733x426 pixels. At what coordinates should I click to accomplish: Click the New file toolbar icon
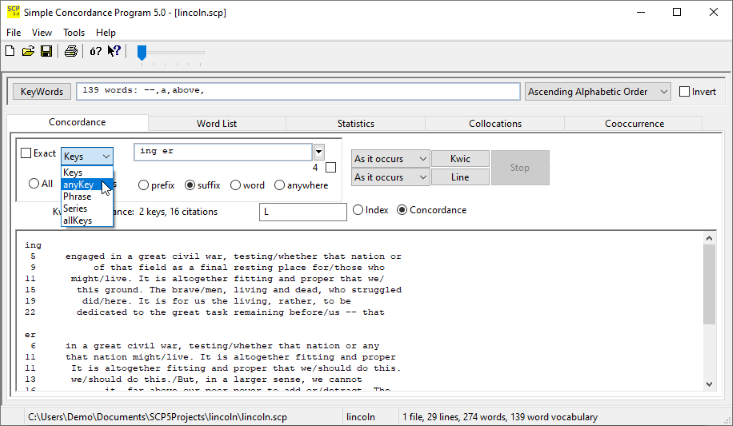tap(12, 52)
